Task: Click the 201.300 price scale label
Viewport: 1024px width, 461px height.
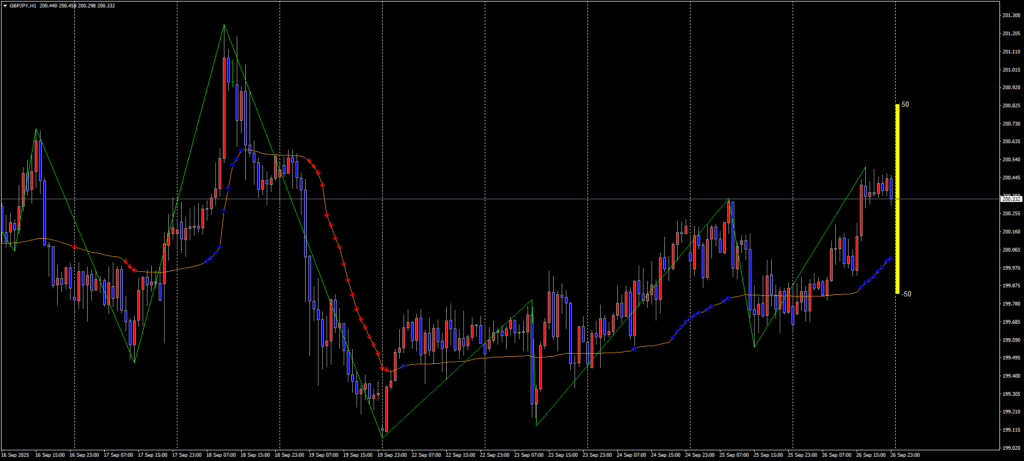Action: coord(1009,15)
